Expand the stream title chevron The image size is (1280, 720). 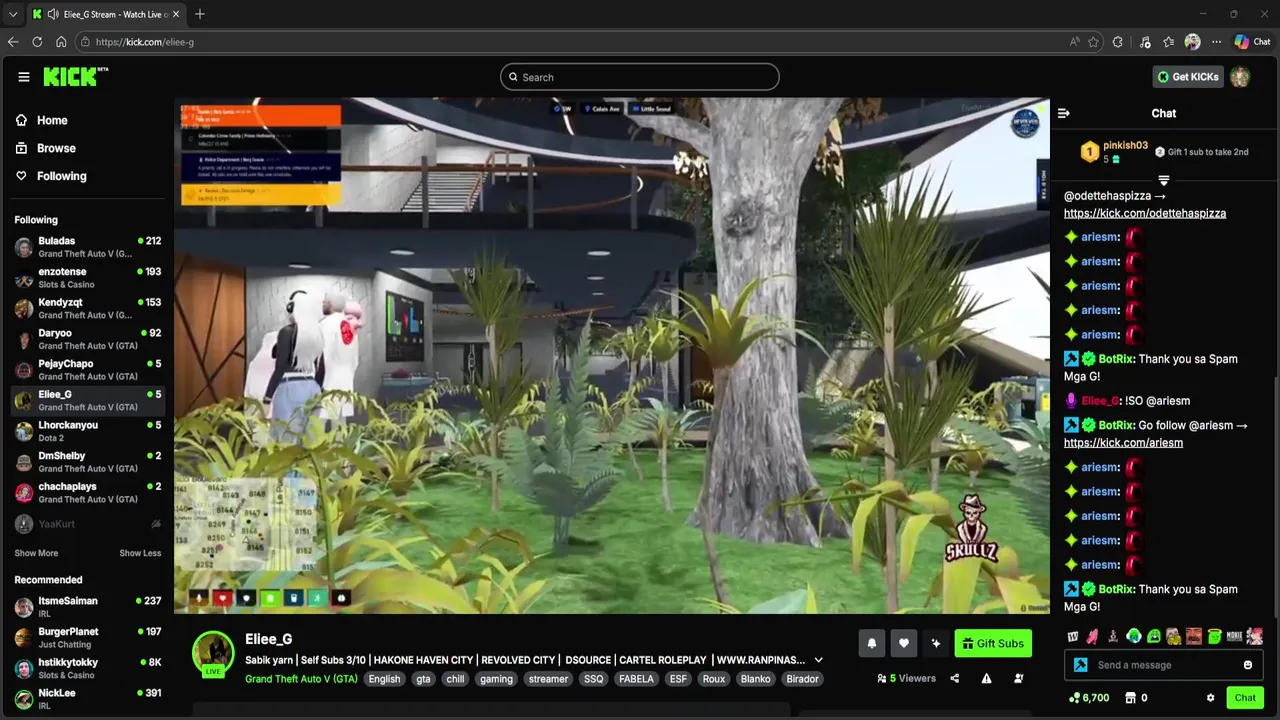[x=818, y=660]
